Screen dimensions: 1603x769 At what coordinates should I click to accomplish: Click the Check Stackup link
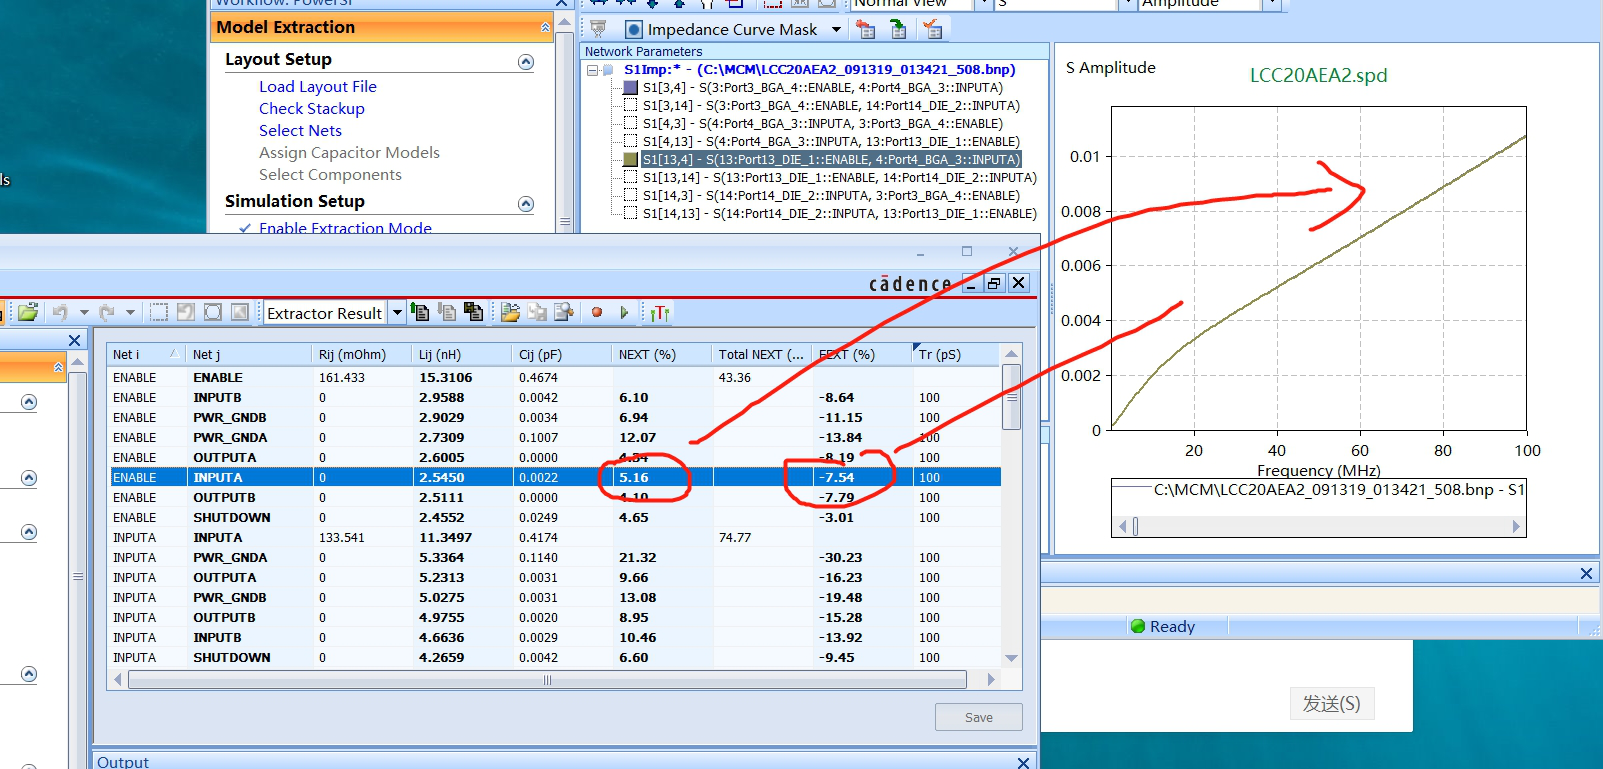coord(312,109)
